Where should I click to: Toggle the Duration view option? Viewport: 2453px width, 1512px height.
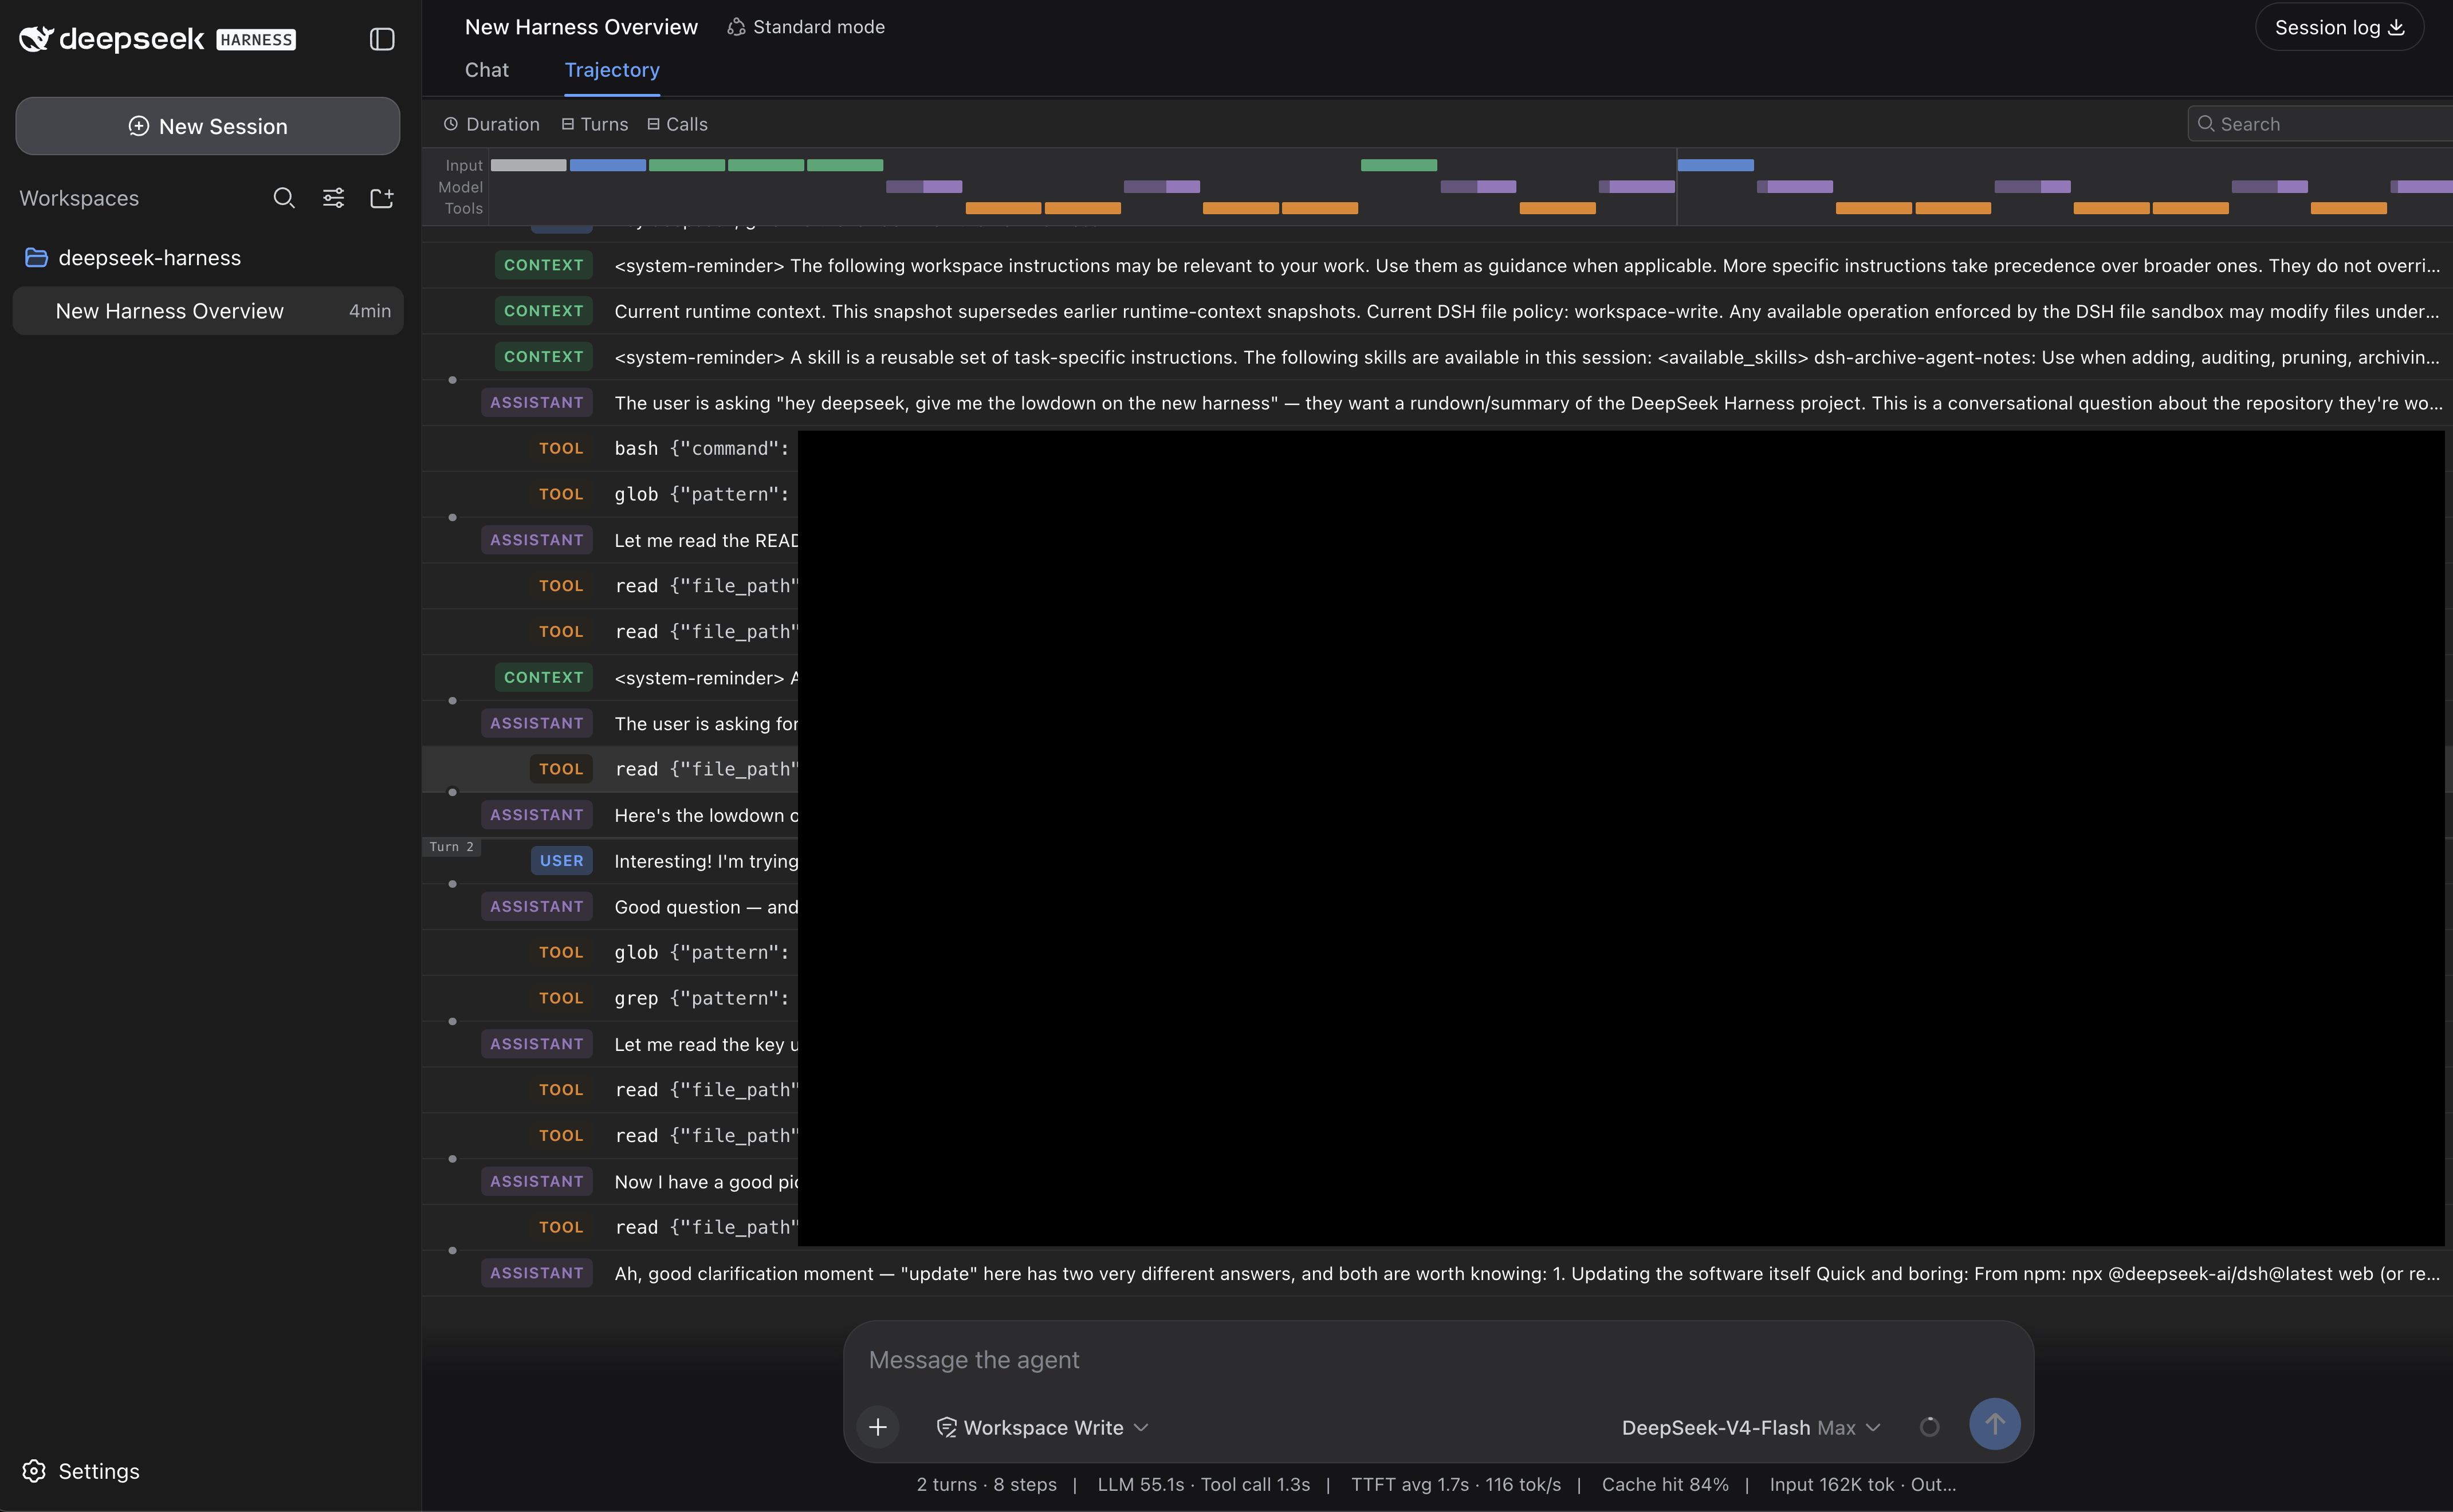[492, 124]
